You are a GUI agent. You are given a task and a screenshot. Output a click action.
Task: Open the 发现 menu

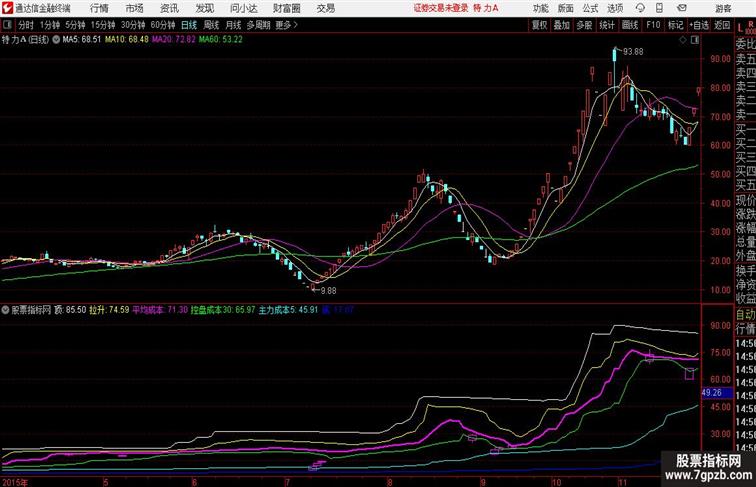point(204,8)
